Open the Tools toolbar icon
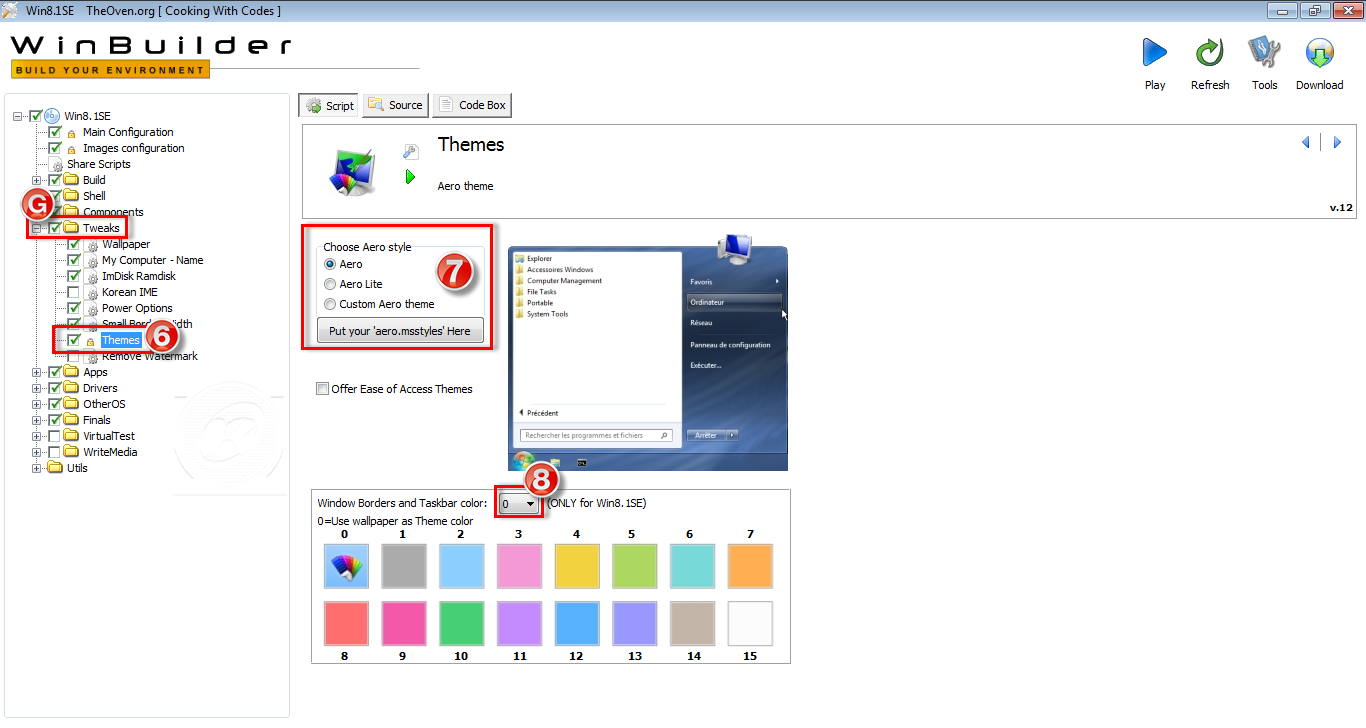Viewport: 1366px width, 728px height. 1264,52
